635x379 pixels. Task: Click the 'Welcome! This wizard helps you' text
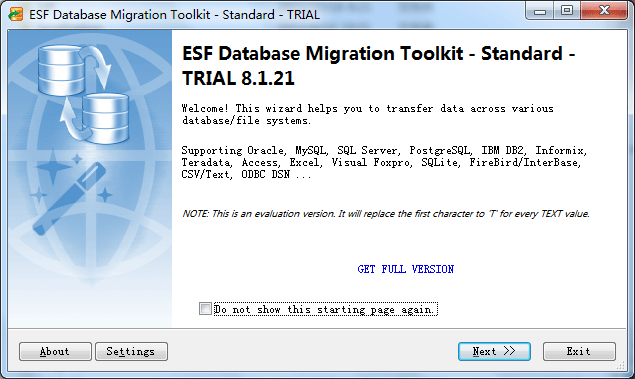[x=368, y=115]
